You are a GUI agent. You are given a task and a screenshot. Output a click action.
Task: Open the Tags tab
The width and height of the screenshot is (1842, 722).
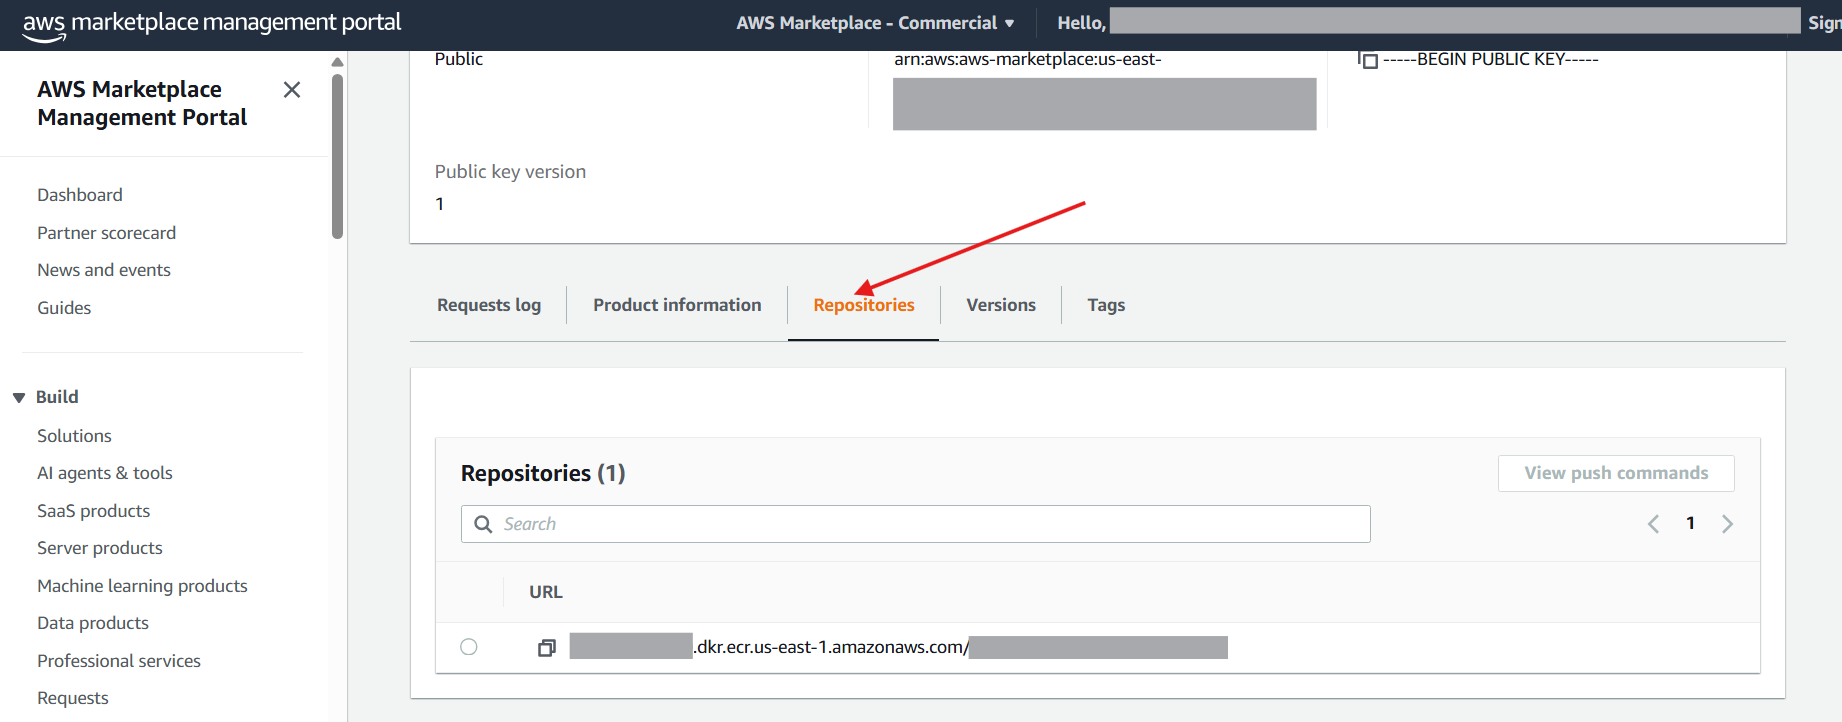(1106, 305)
